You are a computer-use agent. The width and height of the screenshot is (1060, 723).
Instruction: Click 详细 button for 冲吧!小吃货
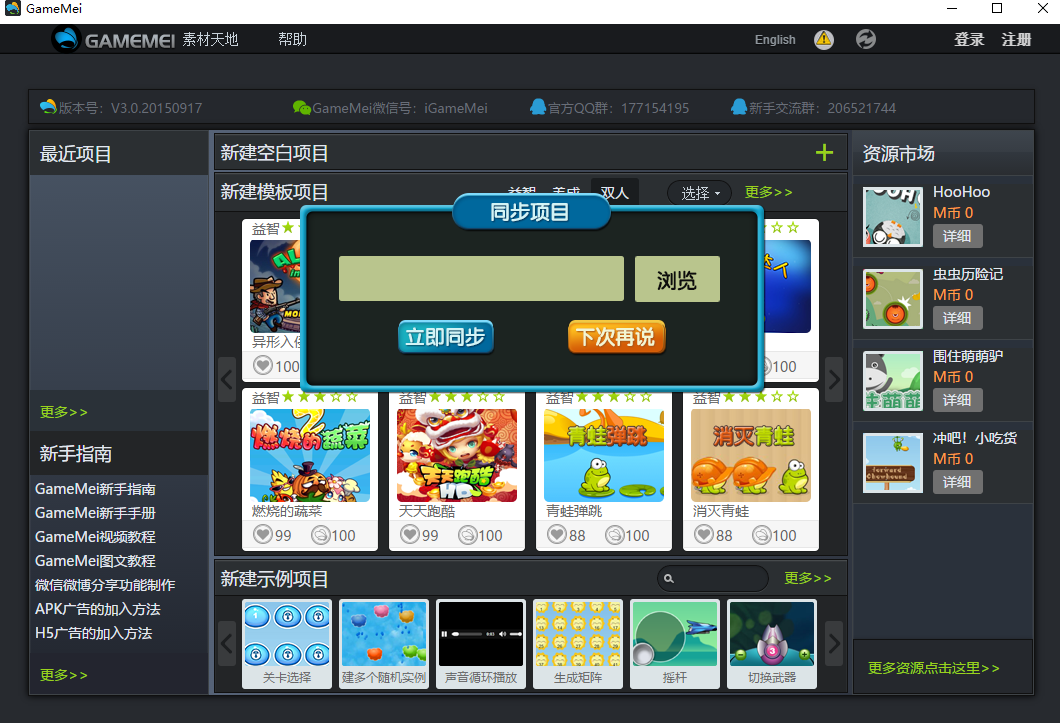pyautogui.click(x=957, y=482)
